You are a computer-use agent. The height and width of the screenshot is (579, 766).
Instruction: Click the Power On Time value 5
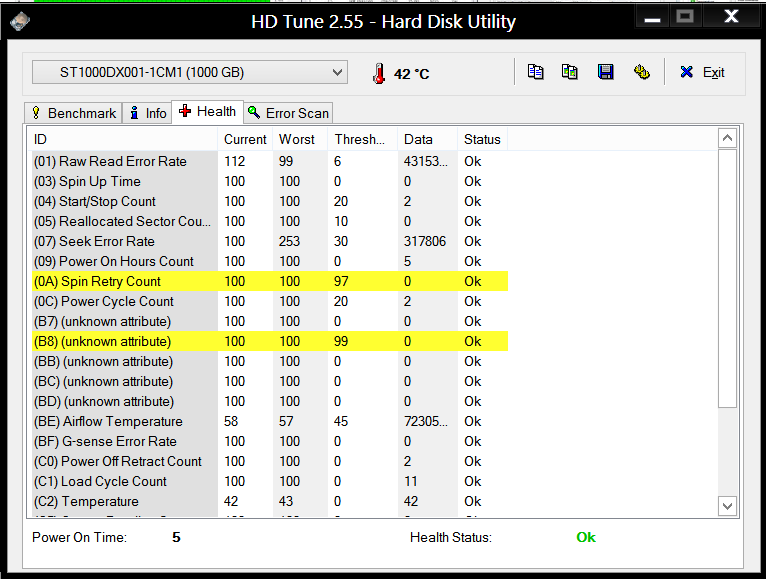pyautogui.click(x=176, y=537)
